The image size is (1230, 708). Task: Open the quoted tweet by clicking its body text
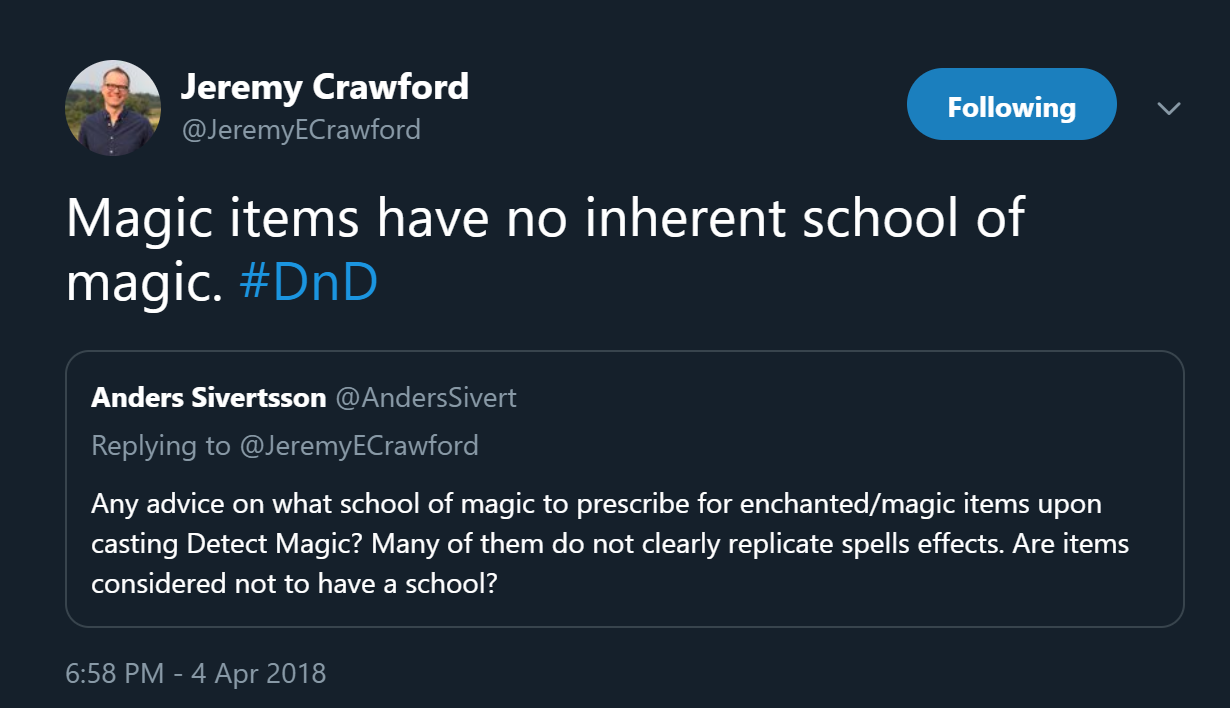click(x=610, y=544)
